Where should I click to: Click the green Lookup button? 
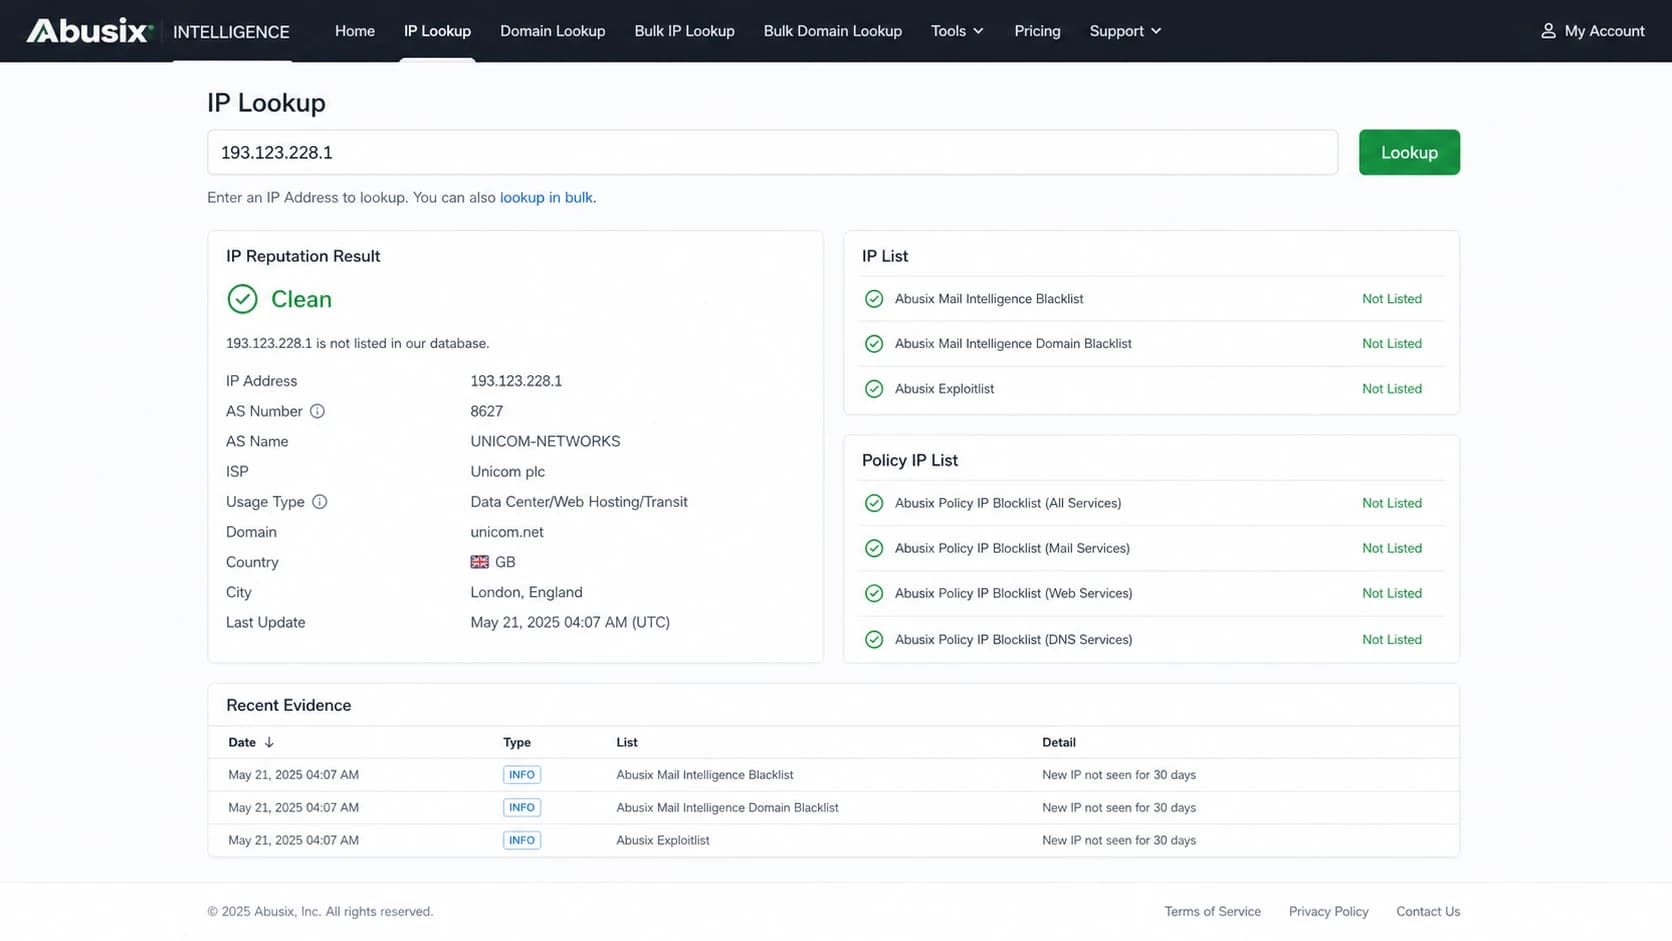coord(1409,152)
